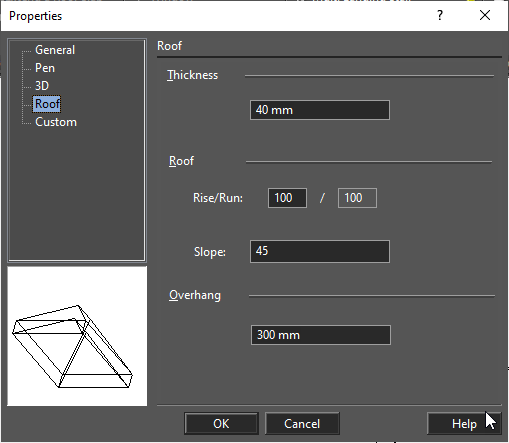Click the Rise value field before the slash

[x=287, y=198]
